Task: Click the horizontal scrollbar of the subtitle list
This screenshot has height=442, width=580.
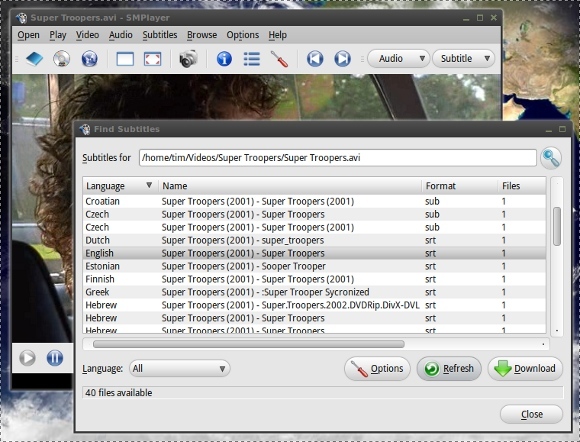Action: tap(249, 344)
